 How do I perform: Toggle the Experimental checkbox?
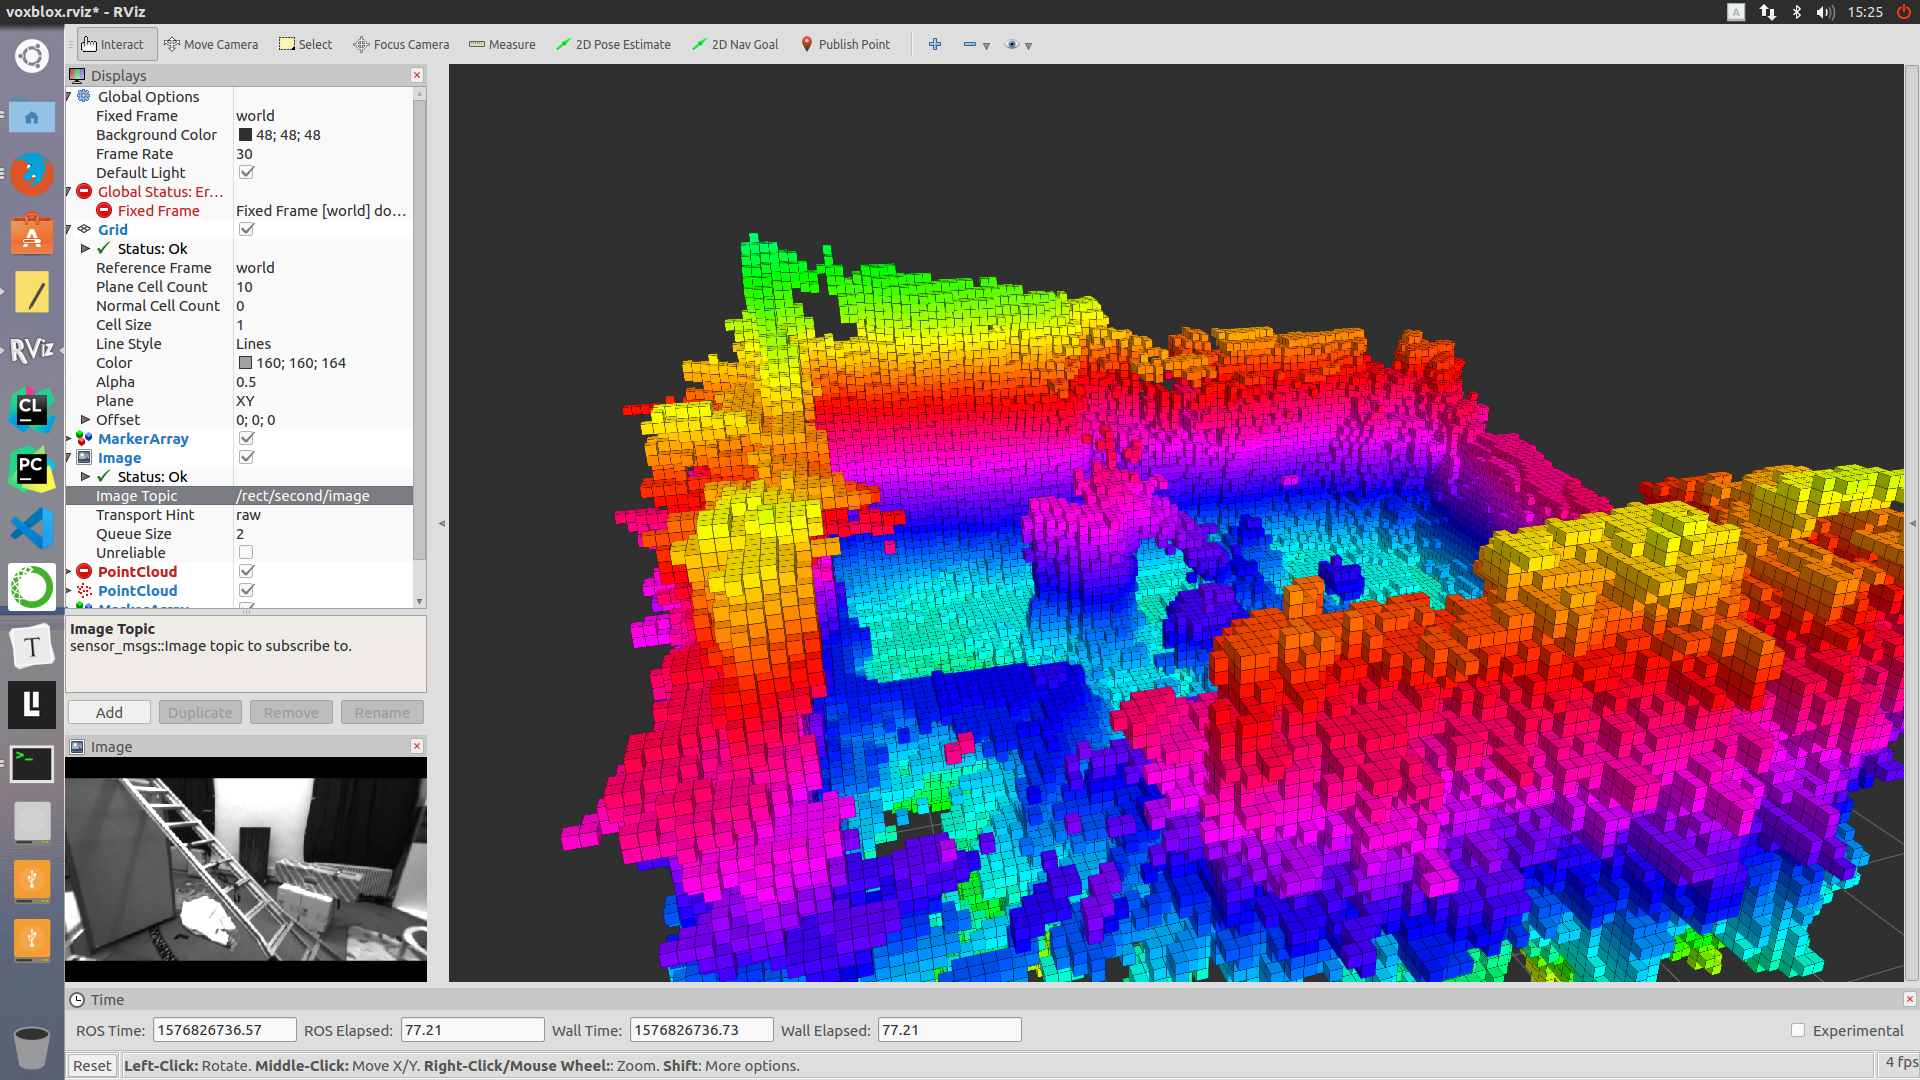(1798, 1030)
